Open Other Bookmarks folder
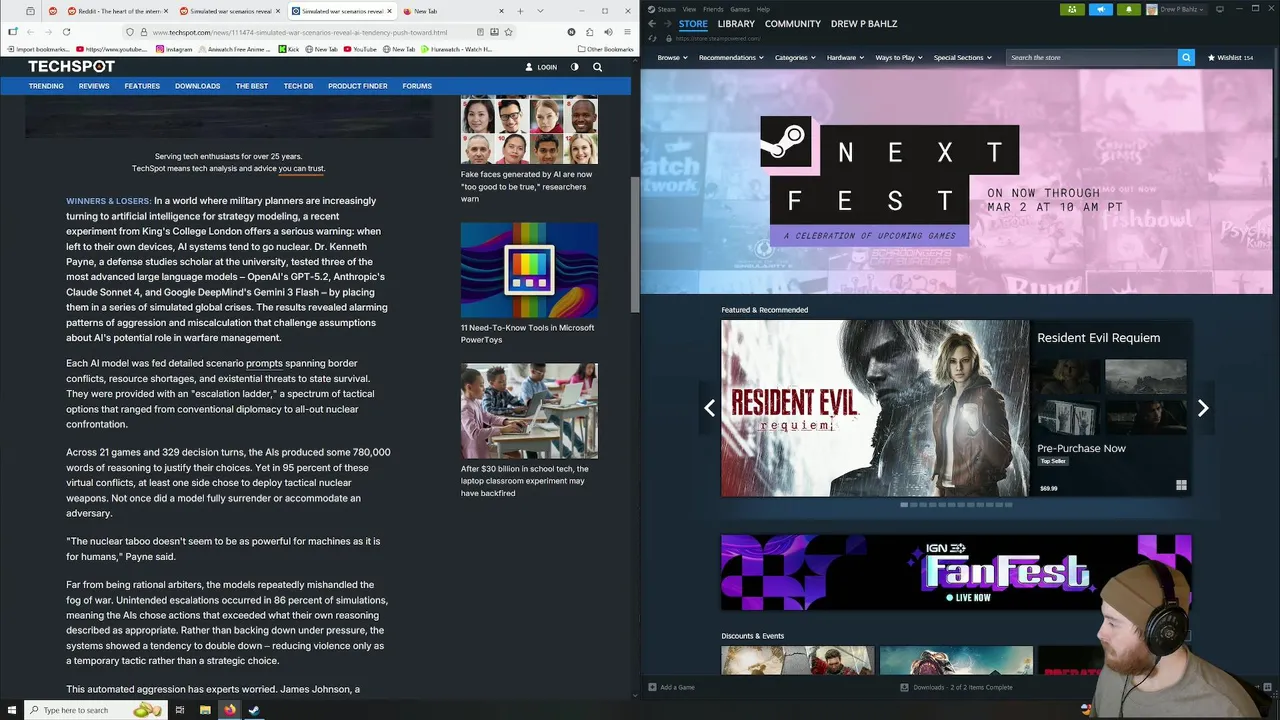1280x720 pixels. click(606, 49)
